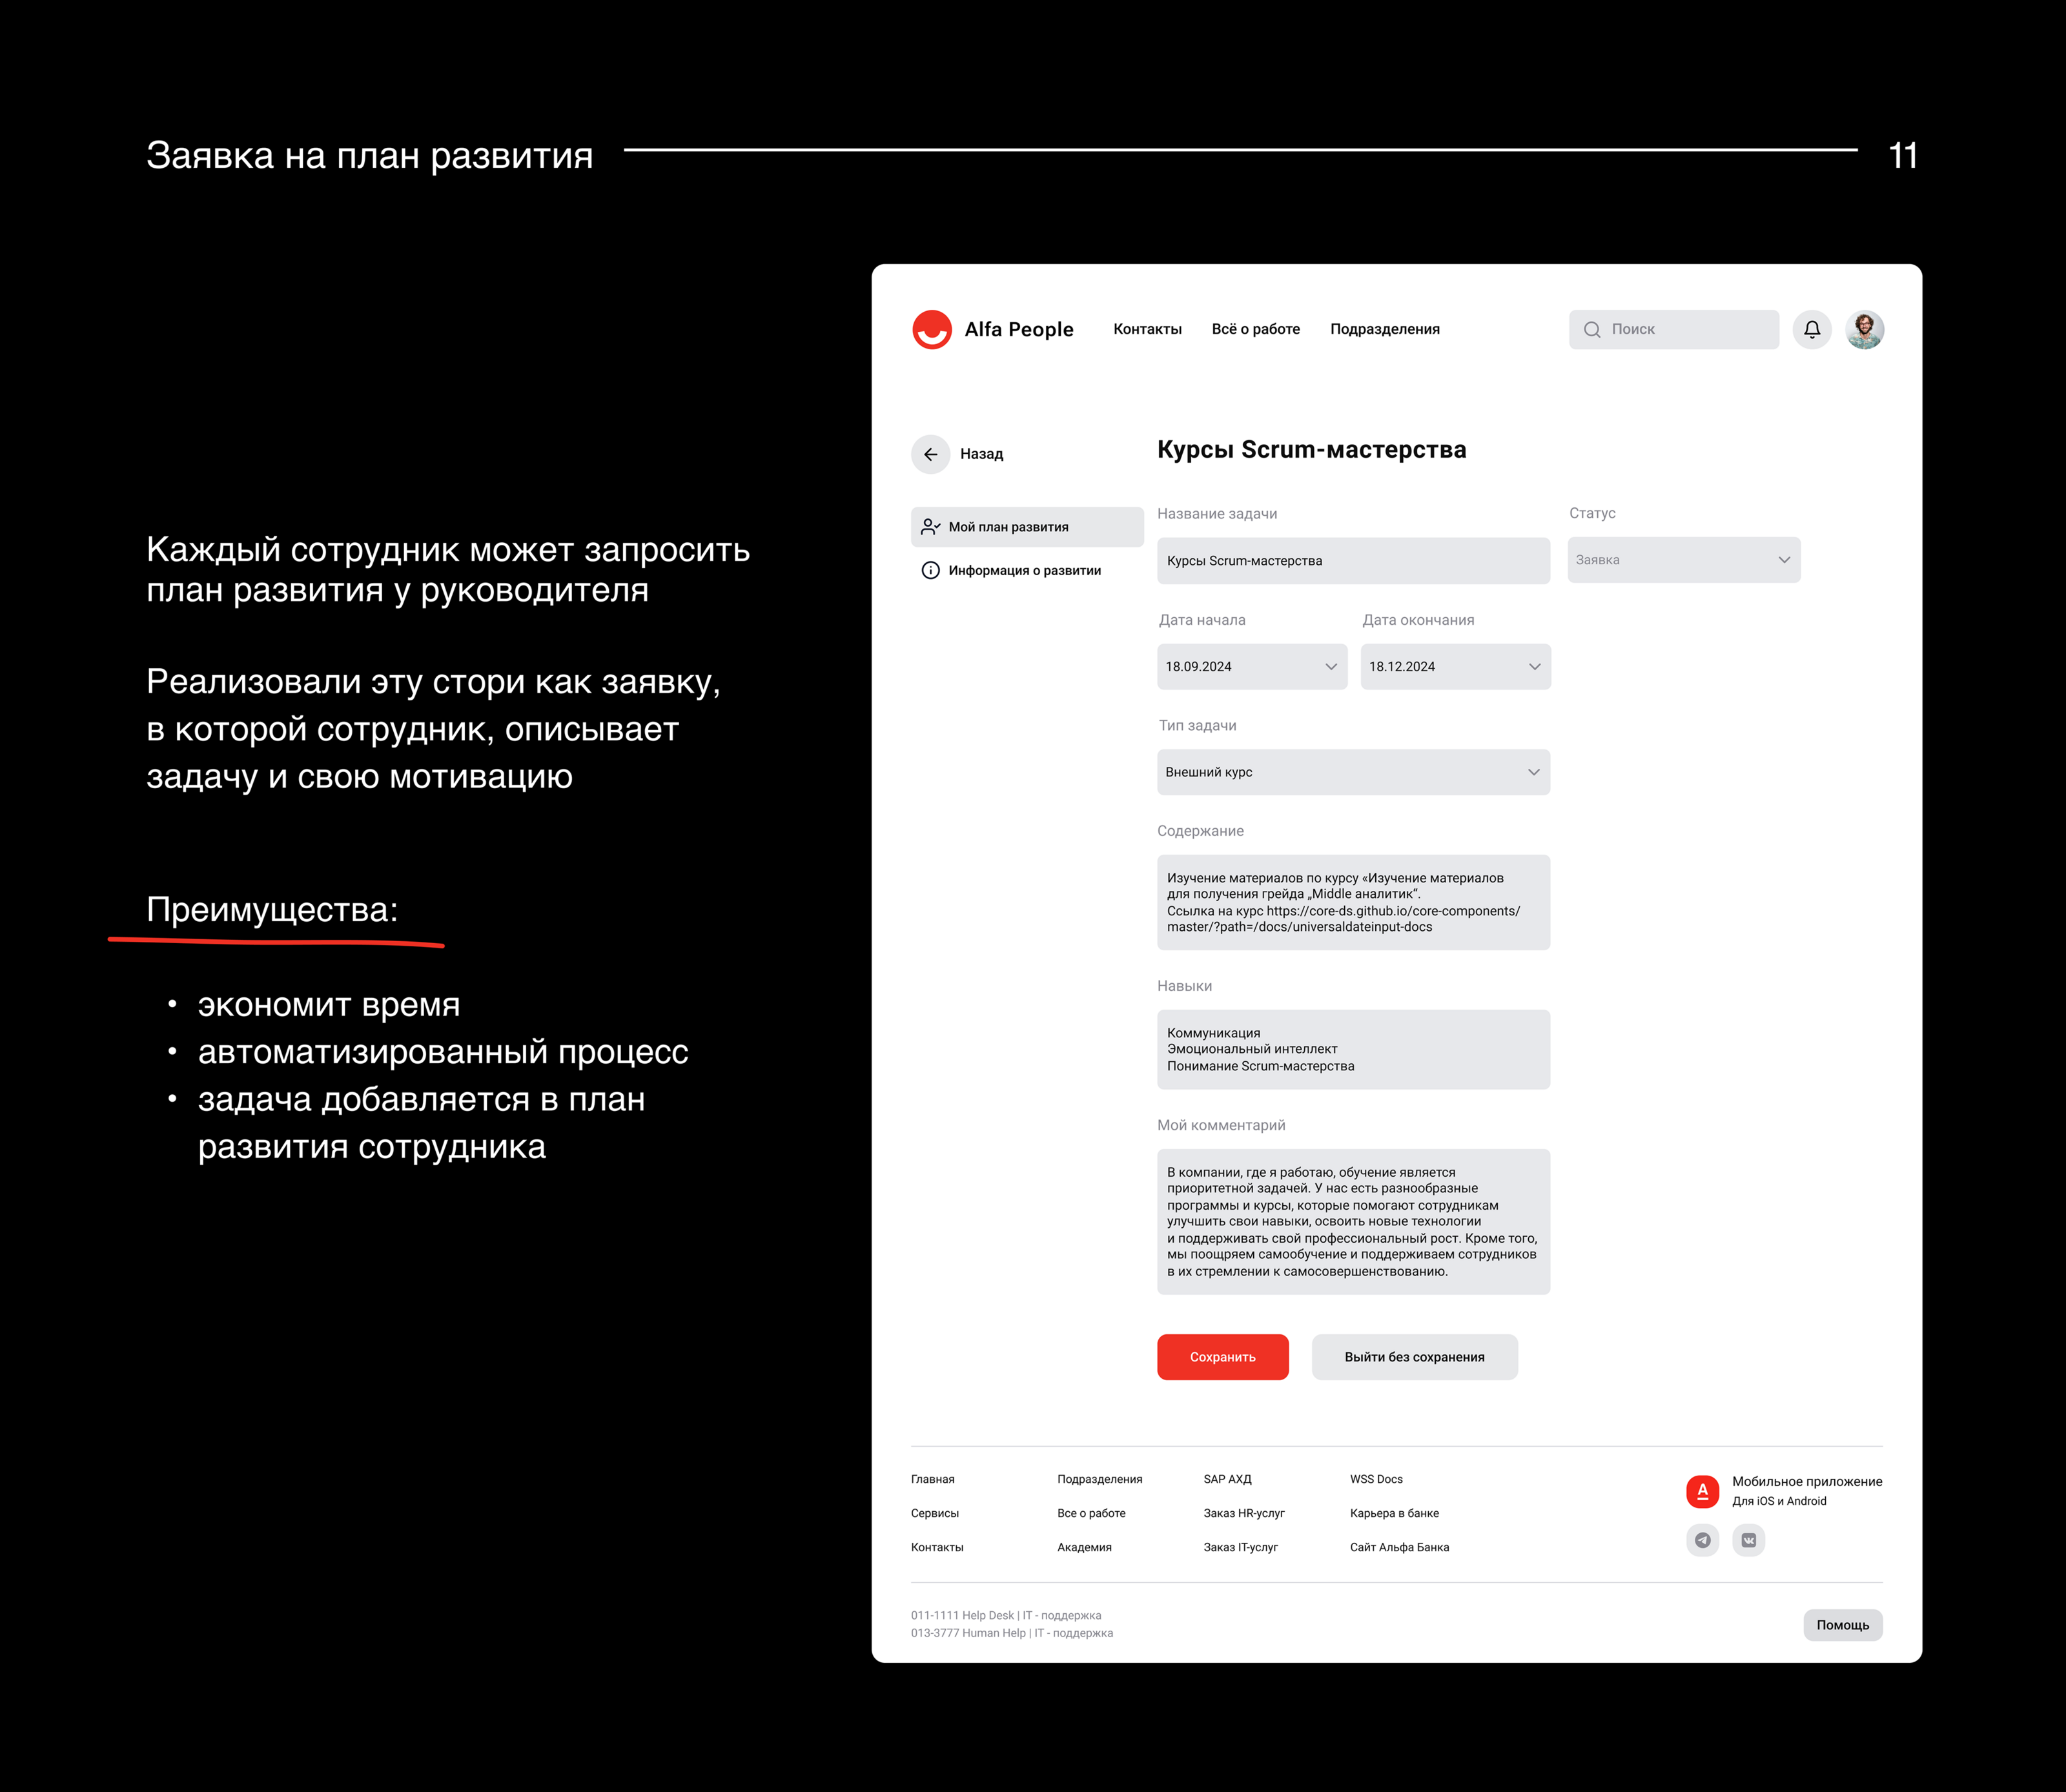Screen dimensions: 2066x1792
Task: Click Выйти без сохранения button
Action: tap(1414, 1357)
